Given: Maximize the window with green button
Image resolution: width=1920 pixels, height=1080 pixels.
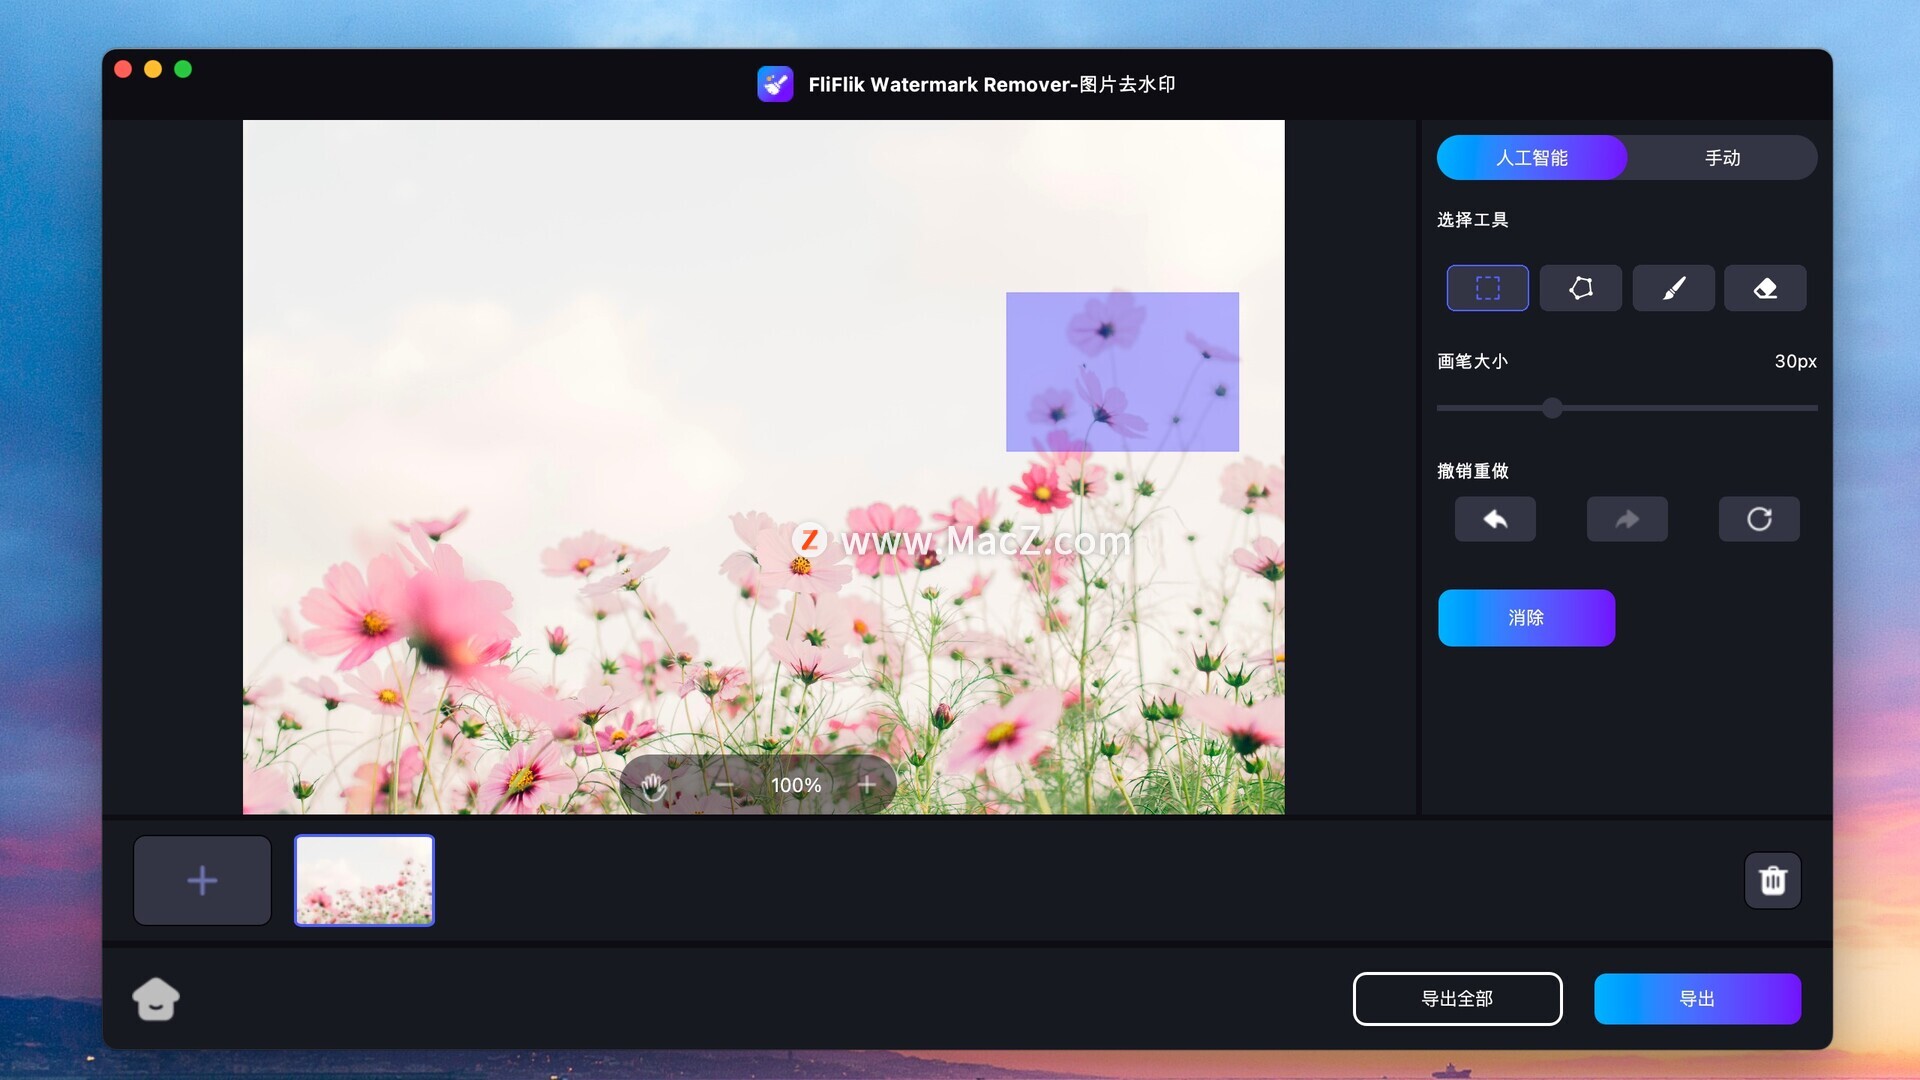Looking at the screenshot, I should coord(183,69).
